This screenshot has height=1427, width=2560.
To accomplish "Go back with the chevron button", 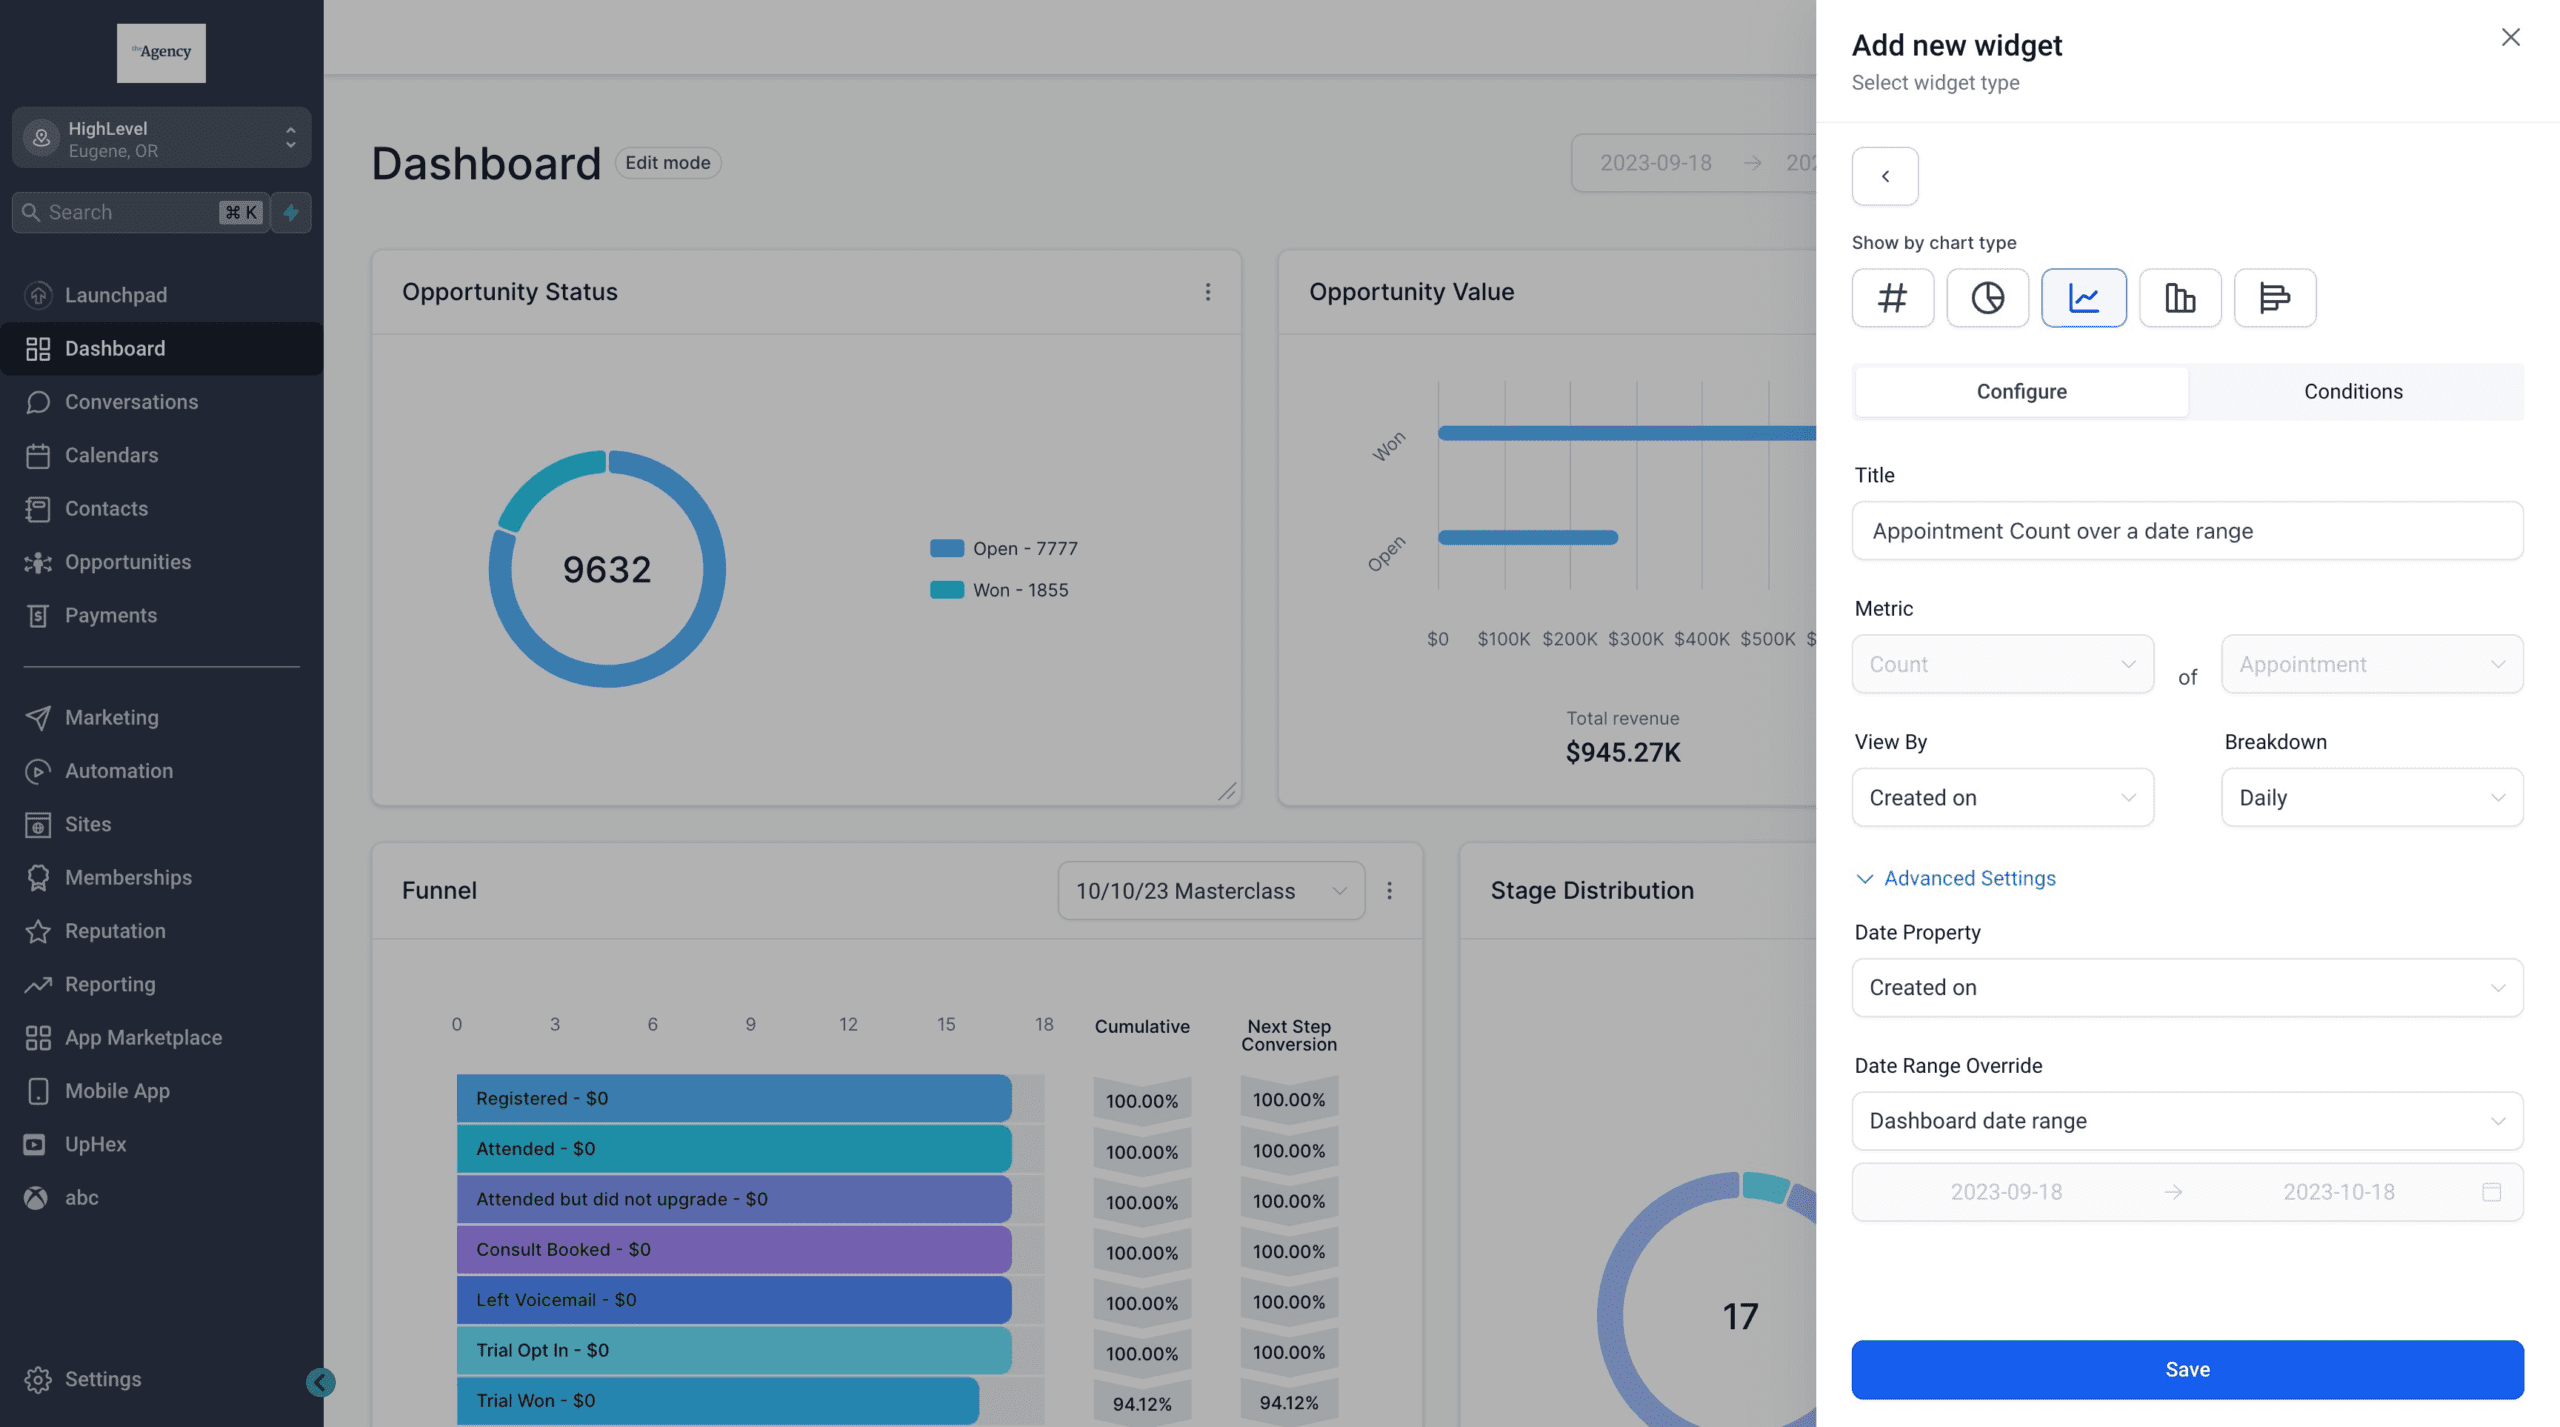I will tap(1885, 176).
